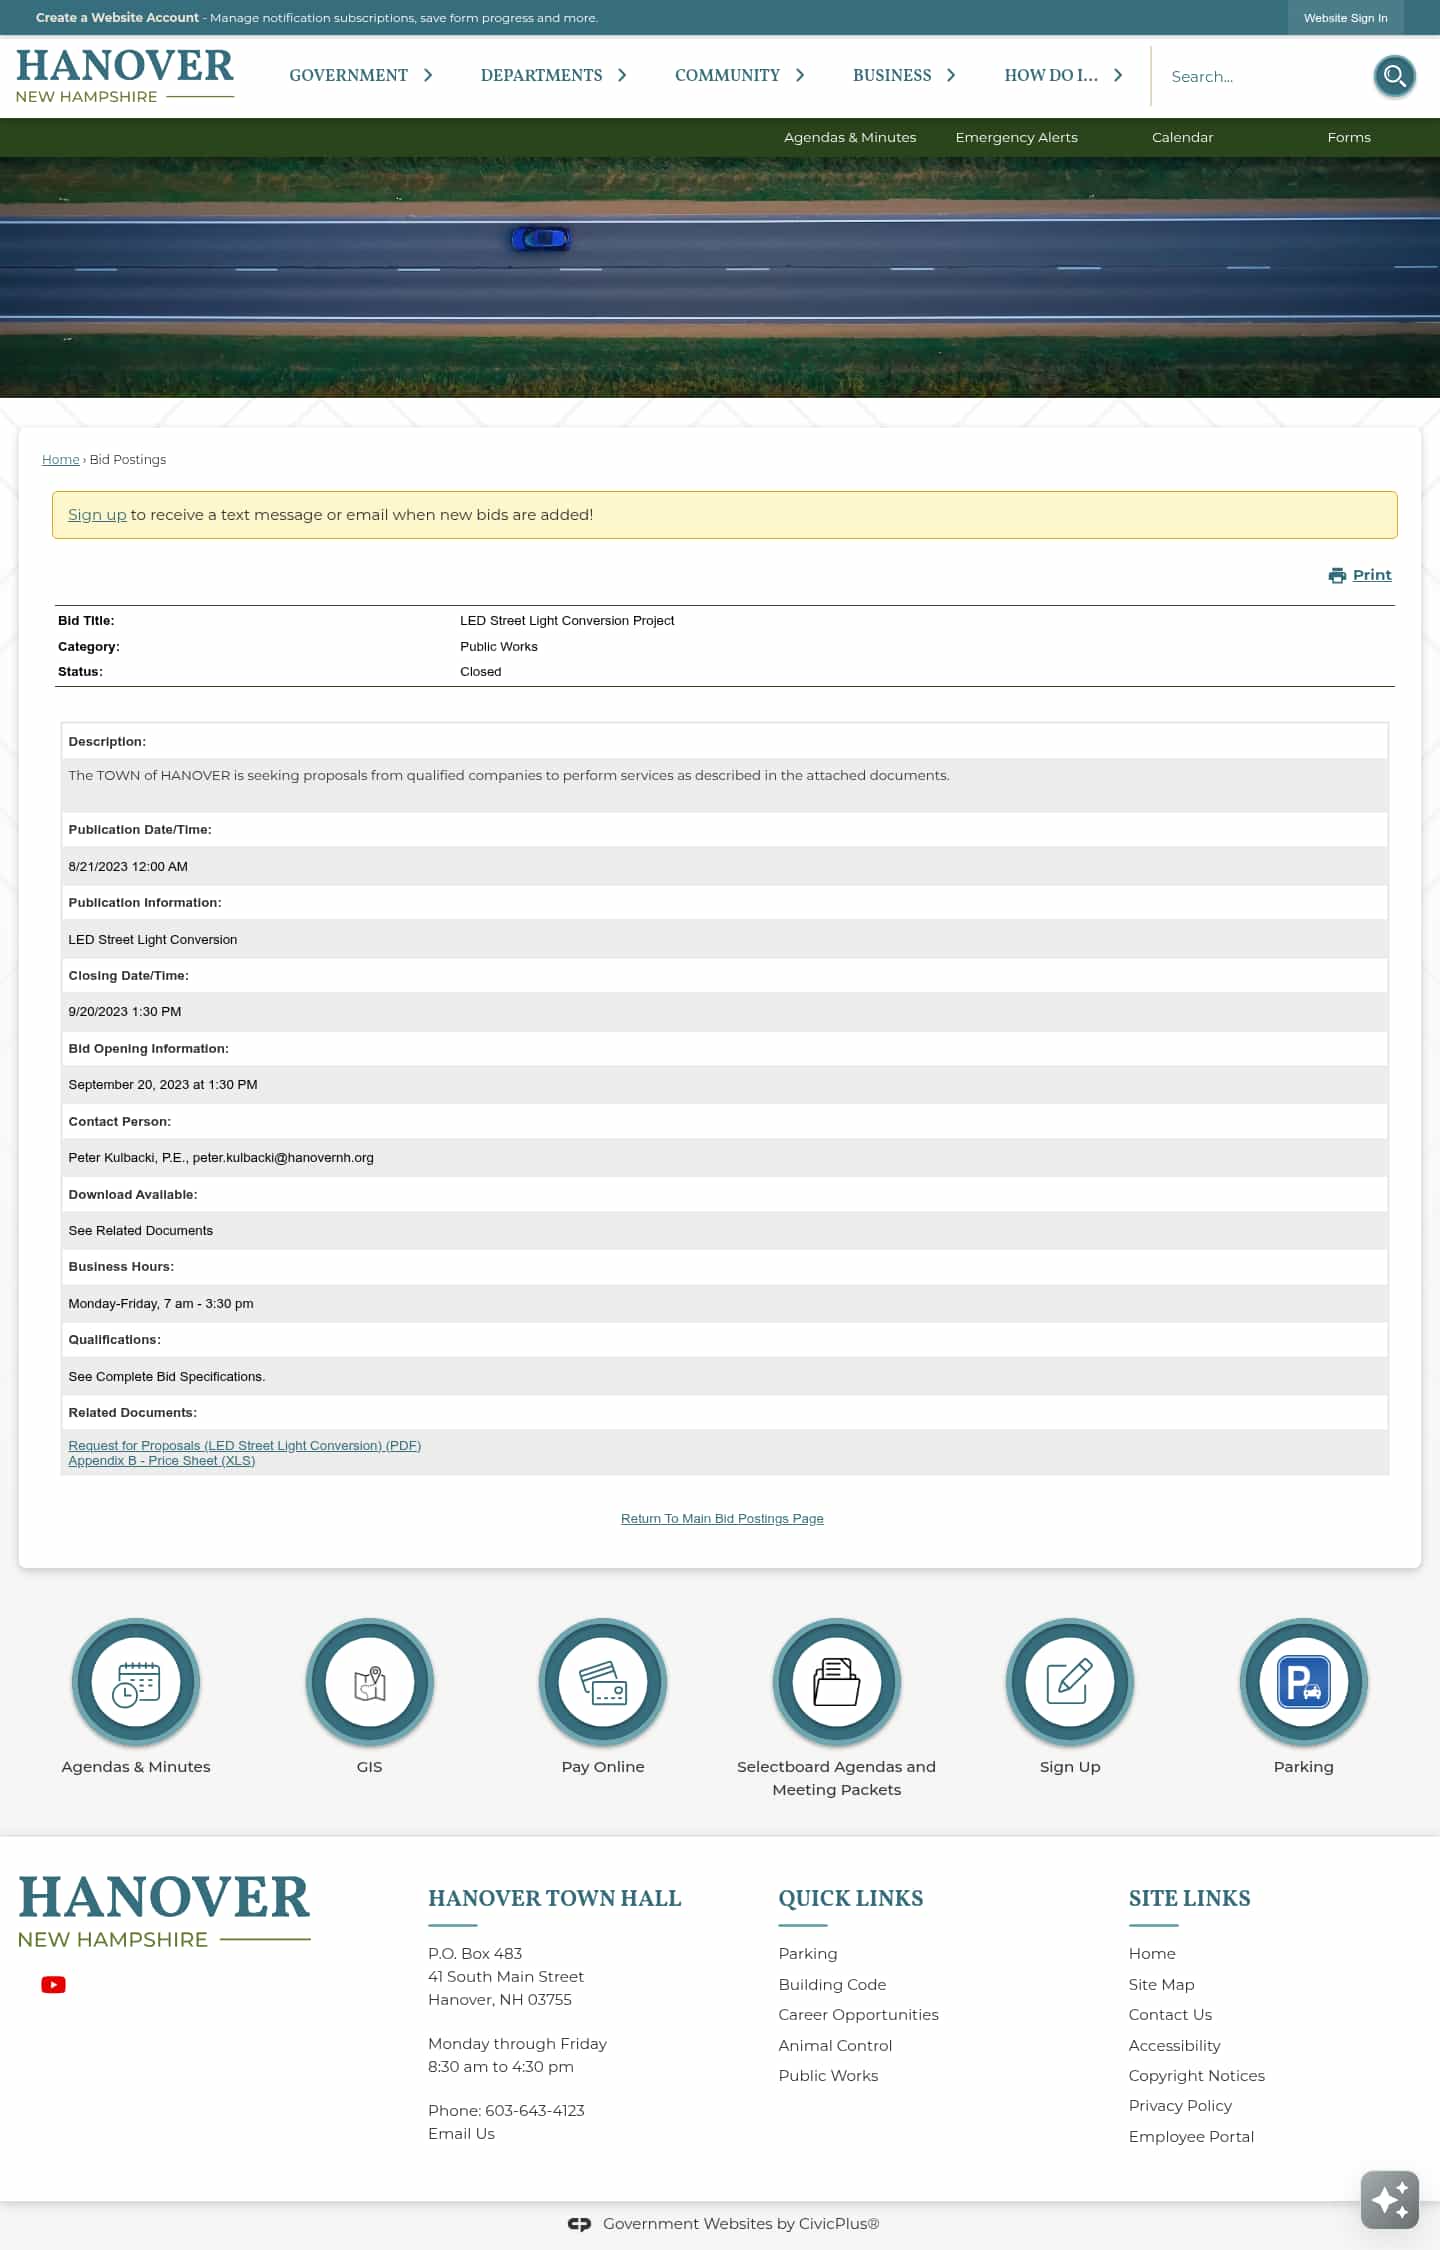The image size is (1440, 2250).
Task: Open Career Opportunities quick link
Action: [858, 2014]
